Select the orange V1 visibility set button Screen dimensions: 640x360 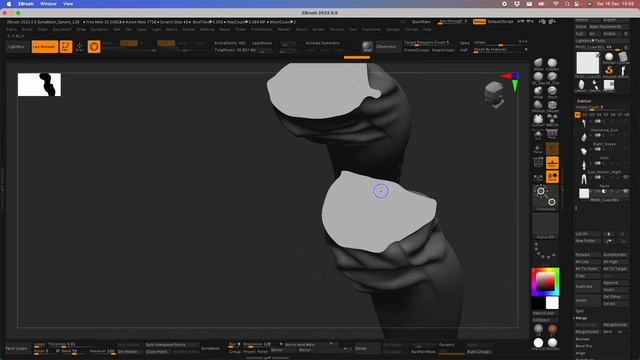click(x=578, y=115)
